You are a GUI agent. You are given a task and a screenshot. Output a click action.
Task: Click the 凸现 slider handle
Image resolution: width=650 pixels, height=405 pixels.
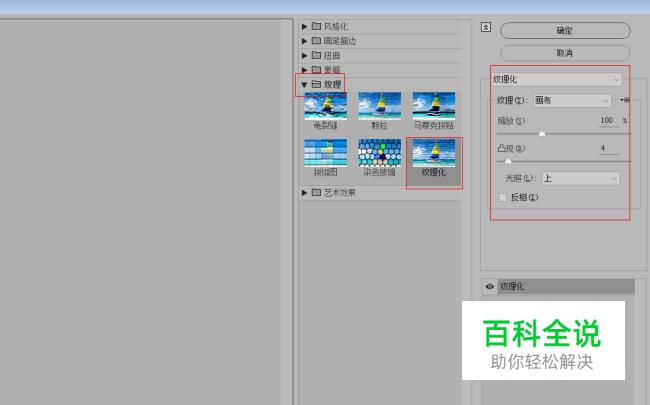508,161
